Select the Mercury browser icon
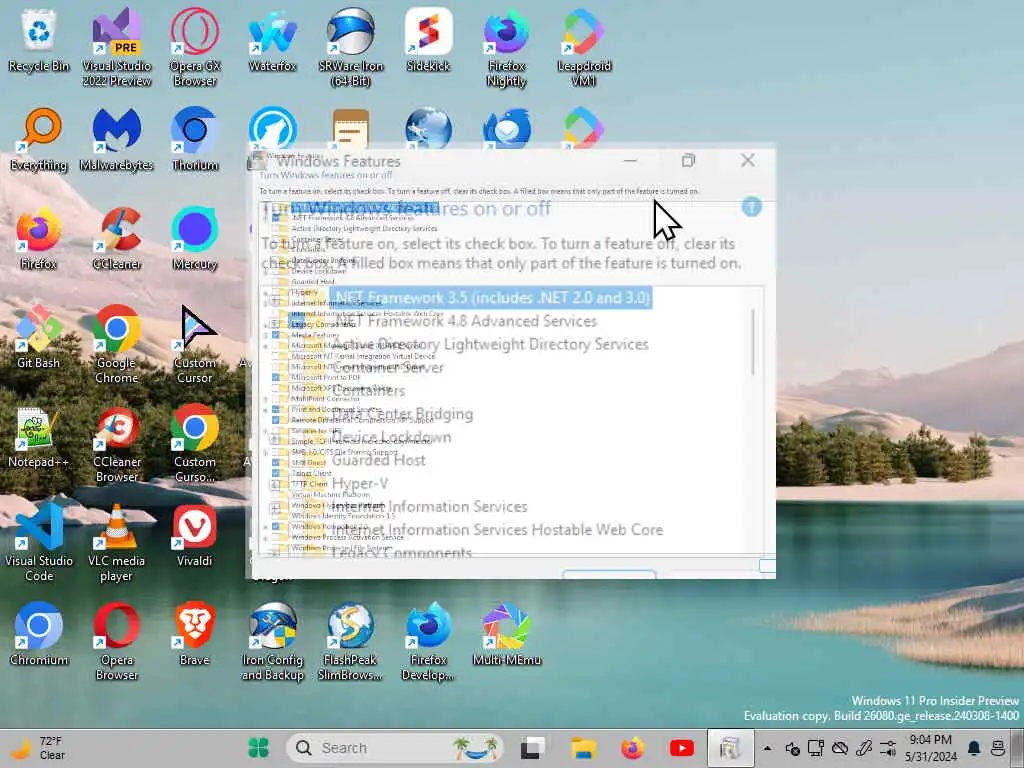Image resolution: width=1024 pixels, height=768 pixels. click(x=195, y=239)
